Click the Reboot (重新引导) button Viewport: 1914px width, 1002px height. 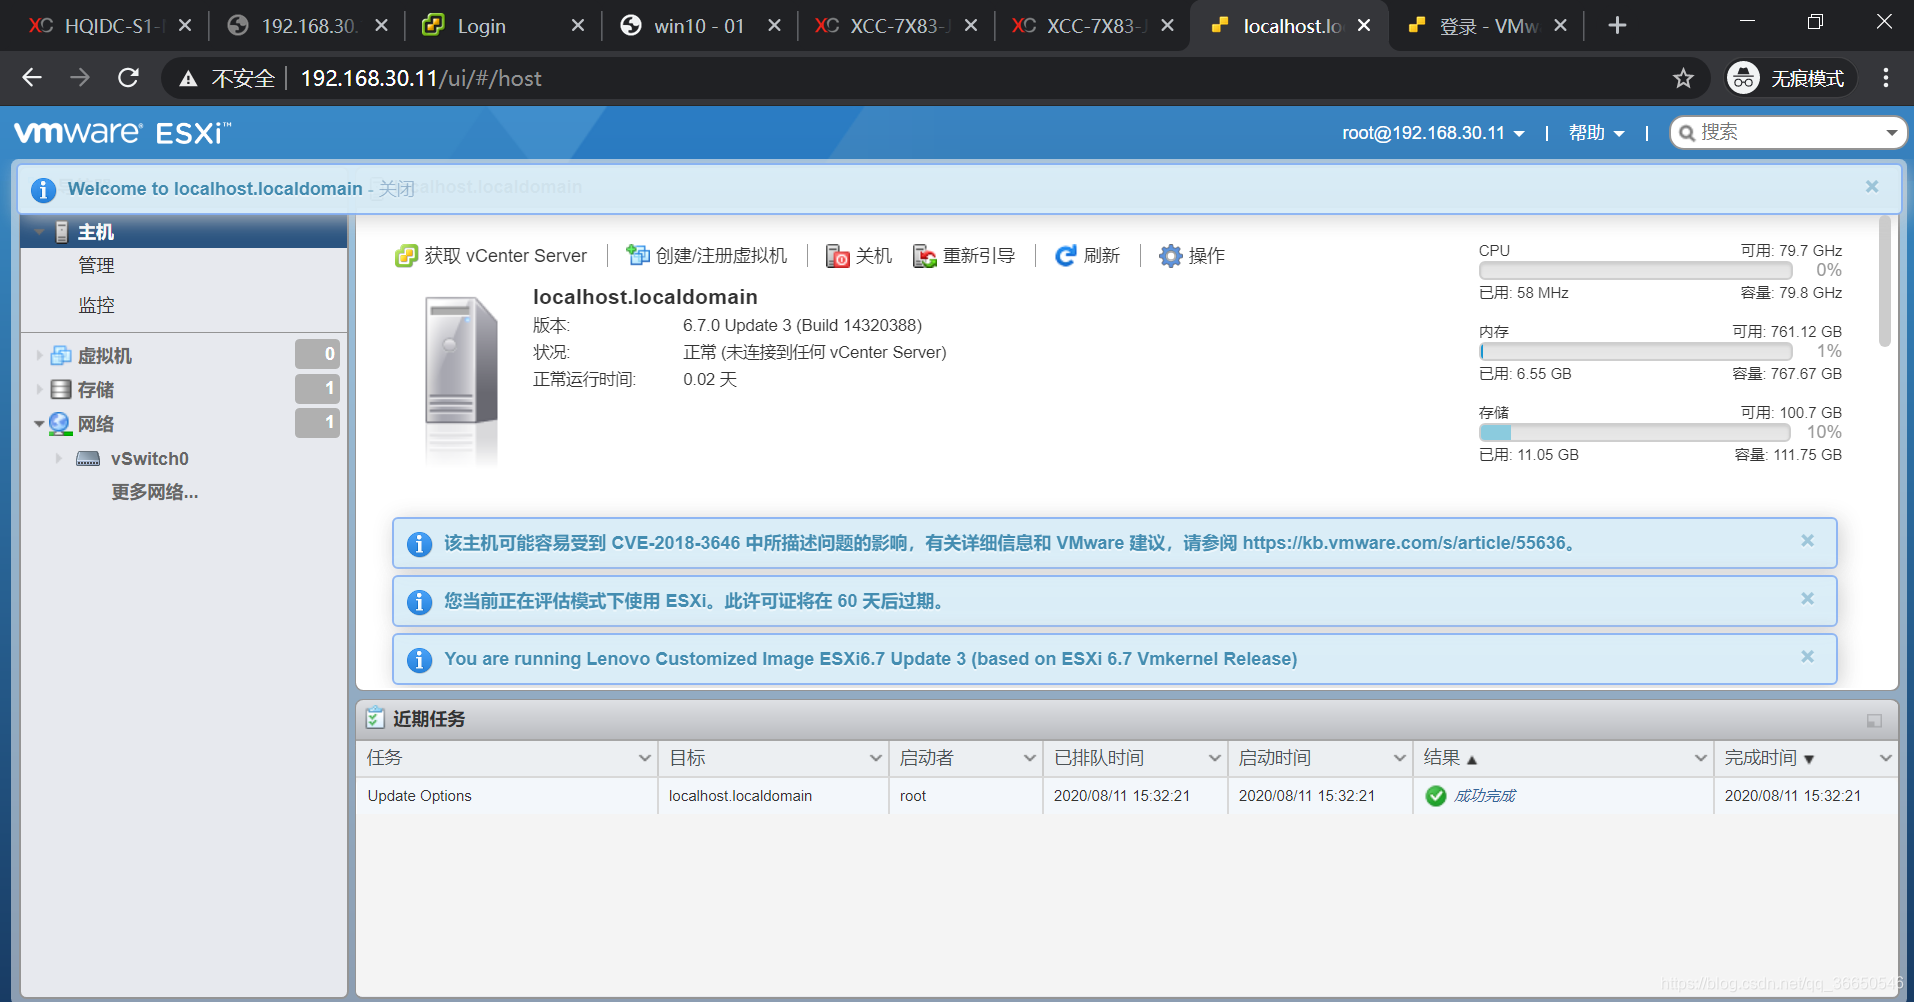pyautogui.click(x=964, y=256)
